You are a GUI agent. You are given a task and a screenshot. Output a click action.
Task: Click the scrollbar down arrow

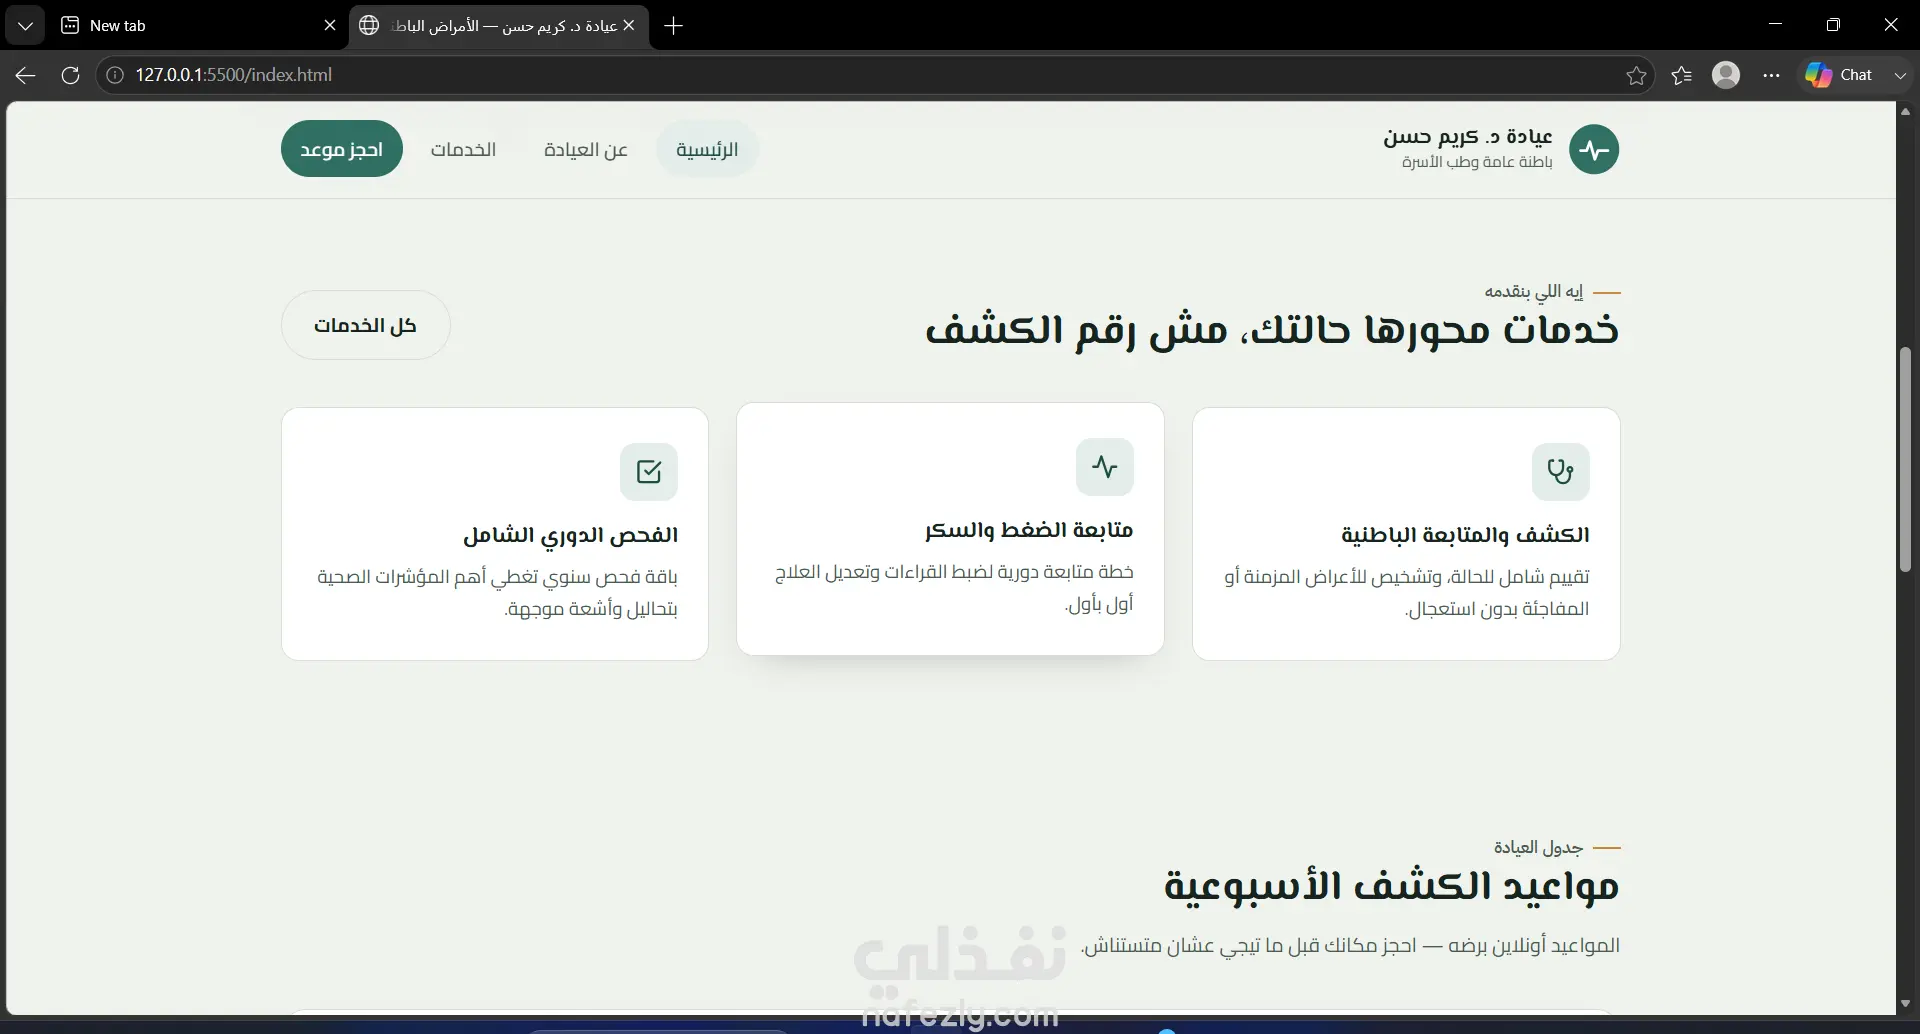[1905, 1003]
